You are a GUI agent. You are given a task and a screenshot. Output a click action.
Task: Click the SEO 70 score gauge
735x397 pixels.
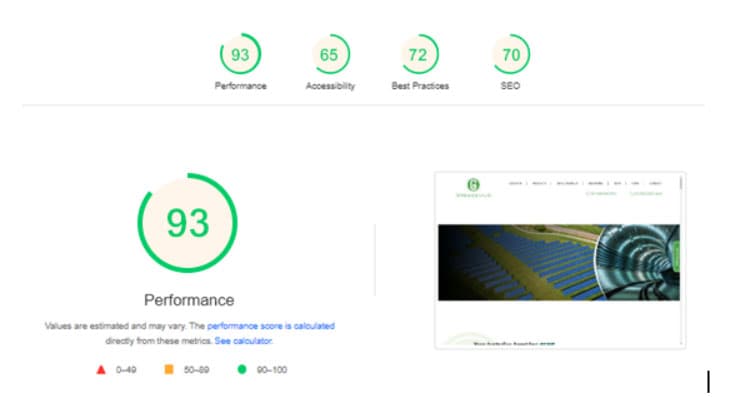(x=510, y=54)
